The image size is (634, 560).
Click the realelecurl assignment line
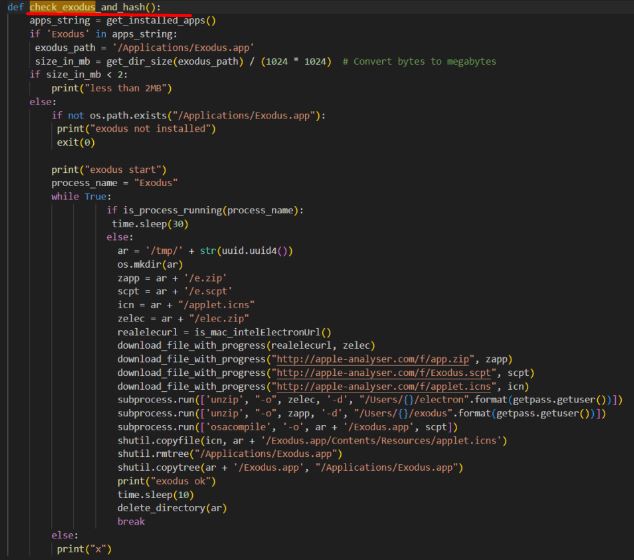click(224, 332)
